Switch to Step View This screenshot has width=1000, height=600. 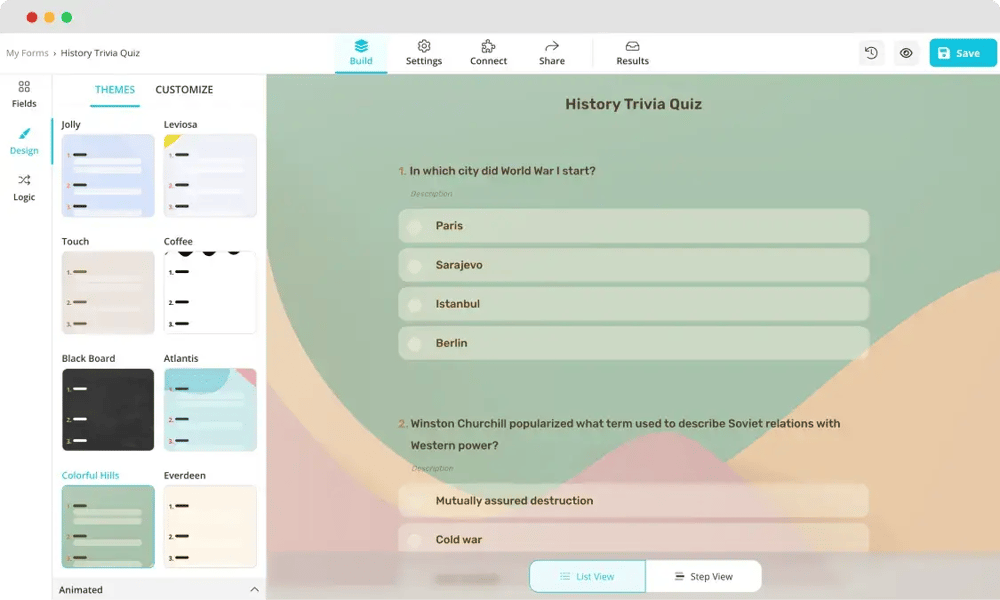(x=703, y=576)
